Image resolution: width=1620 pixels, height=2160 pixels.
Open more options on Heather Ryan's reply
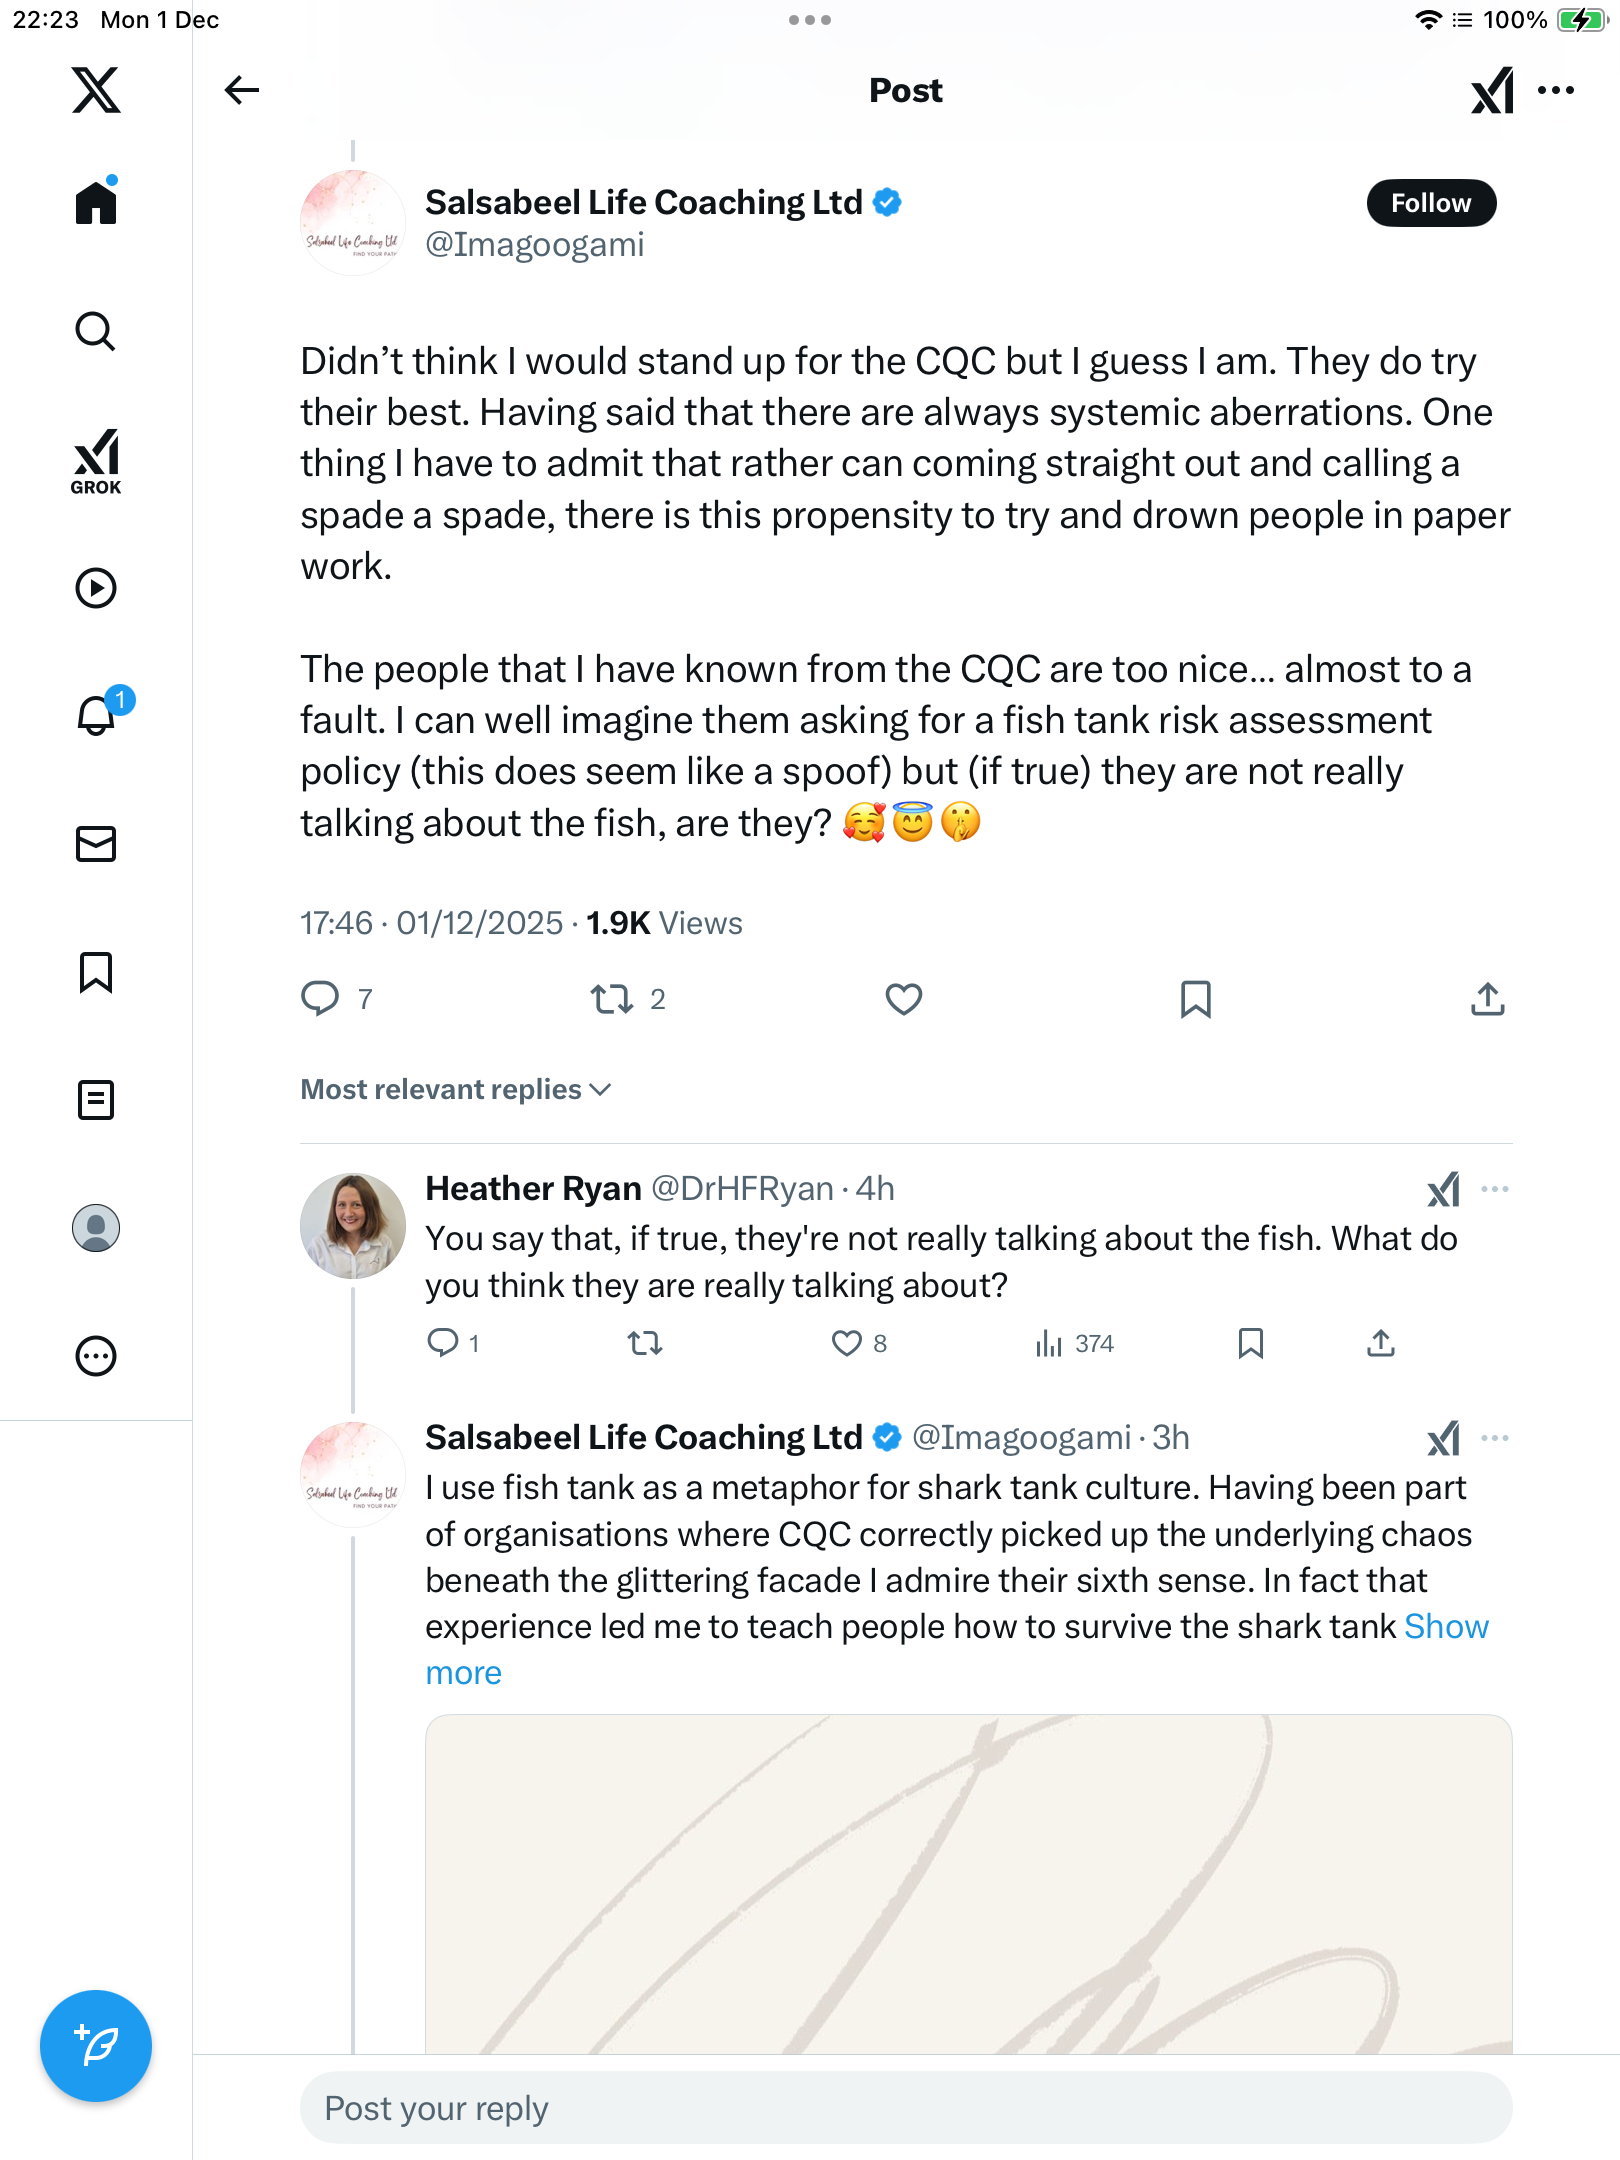(1495, 1189)
